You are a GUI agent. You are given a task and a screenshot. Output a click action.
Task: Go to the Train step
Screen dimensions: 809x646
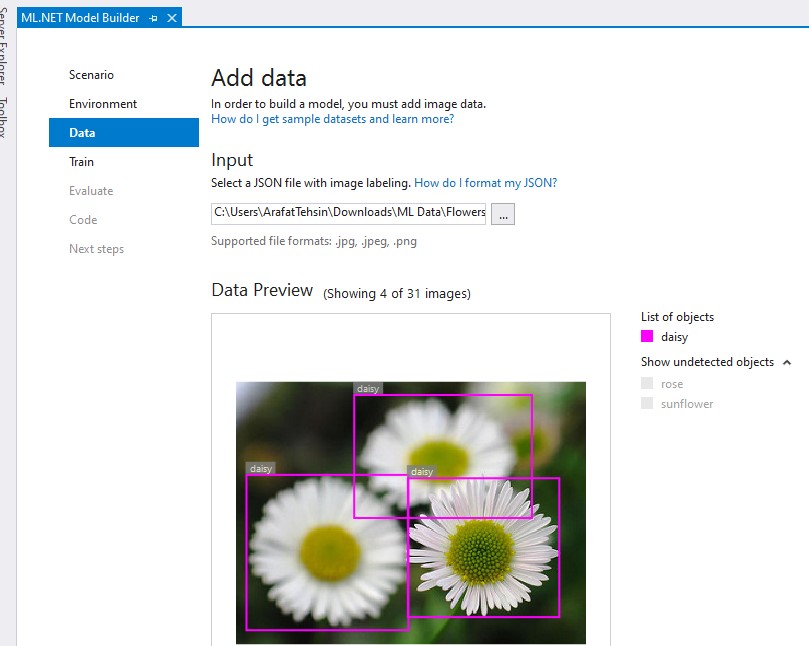point(81,161)
